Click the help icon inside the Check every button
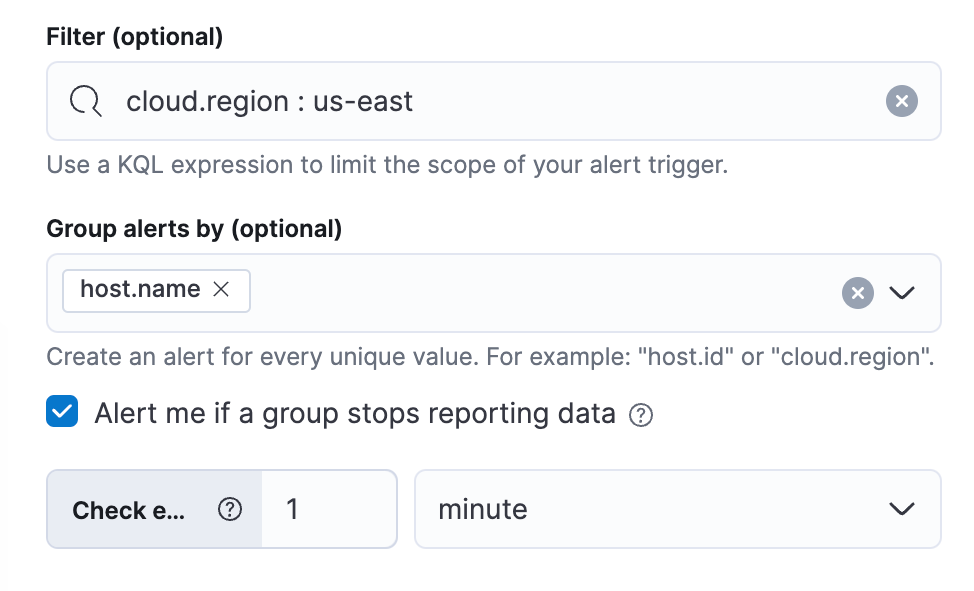The image size is (974, 591). coord(230,509)
